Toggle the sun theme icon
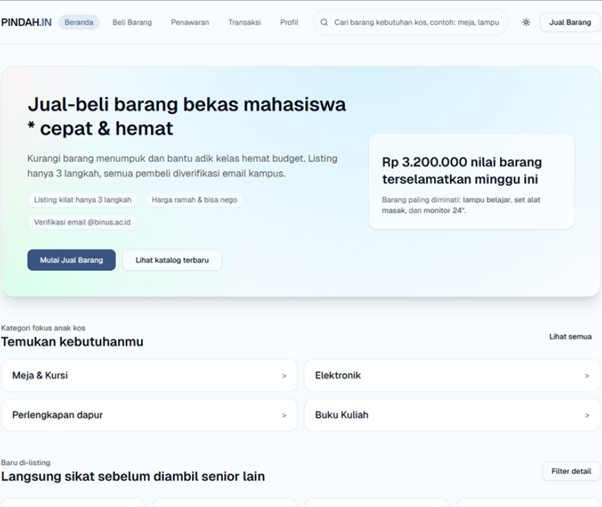Screen dimensions: 602x507 pos(526,22)
